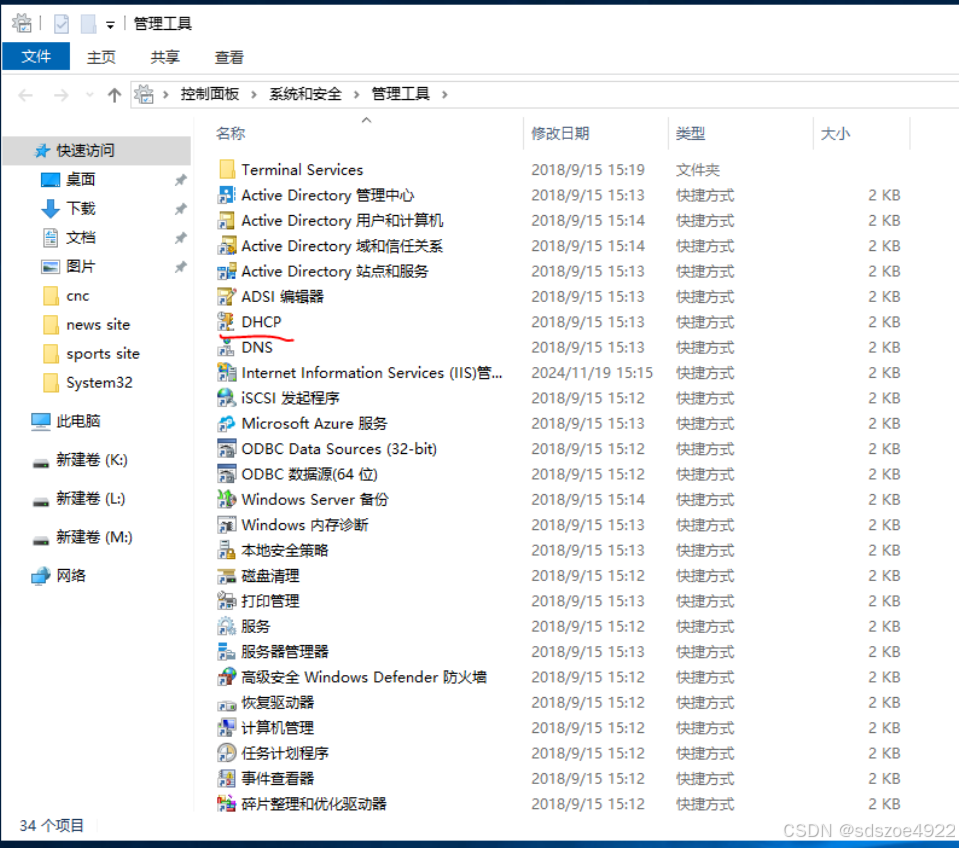Click 控制面板 in the address breadcrumb
The height and width of the screenshot is (848, 959).
[x=210, y=94]
